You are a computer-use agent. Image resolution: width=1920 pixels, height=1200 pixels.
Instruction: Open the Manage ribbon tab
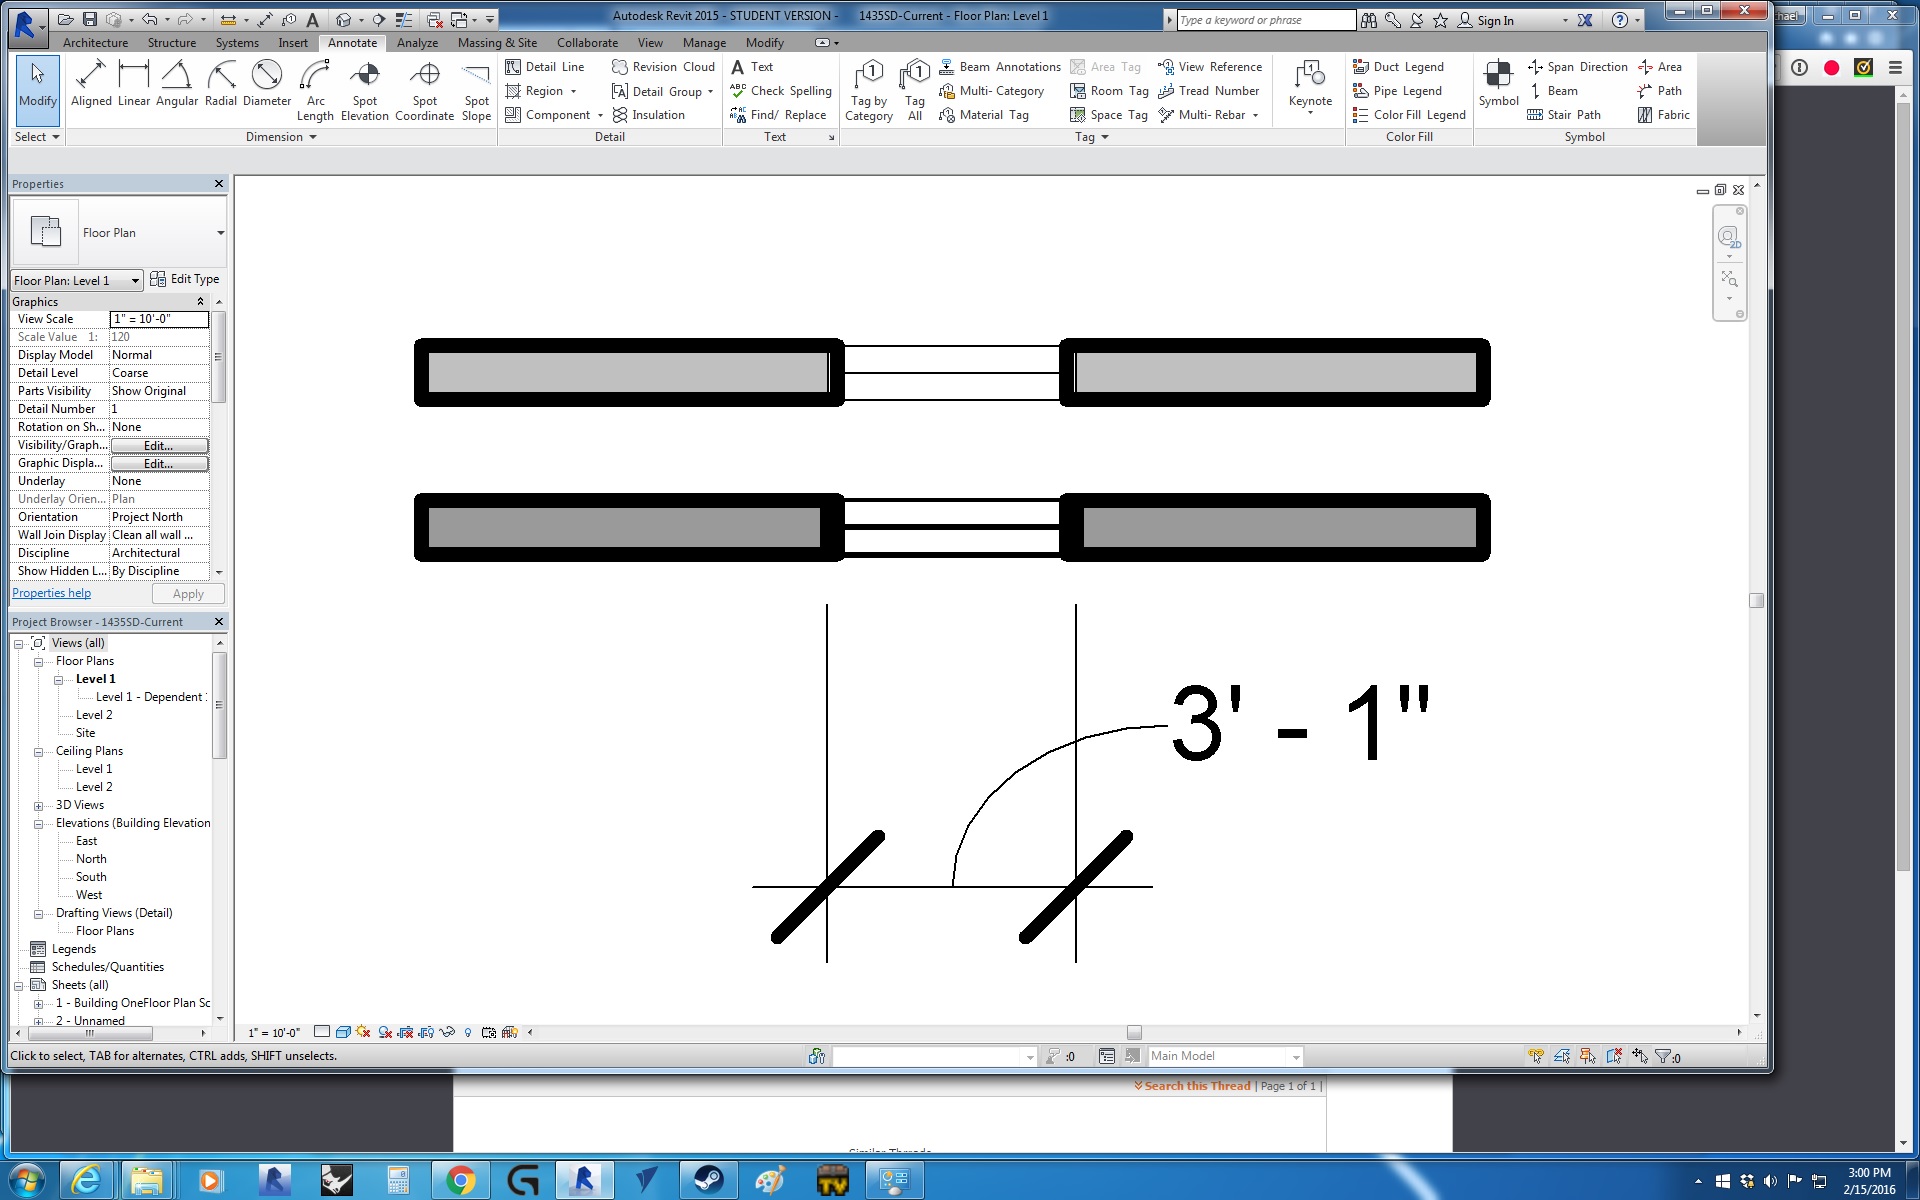coord(704,43)
